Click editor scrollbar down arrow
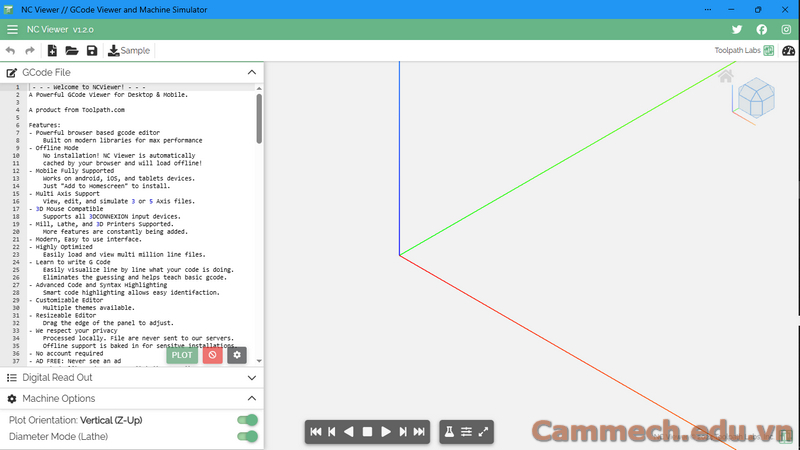 [259, 361]
